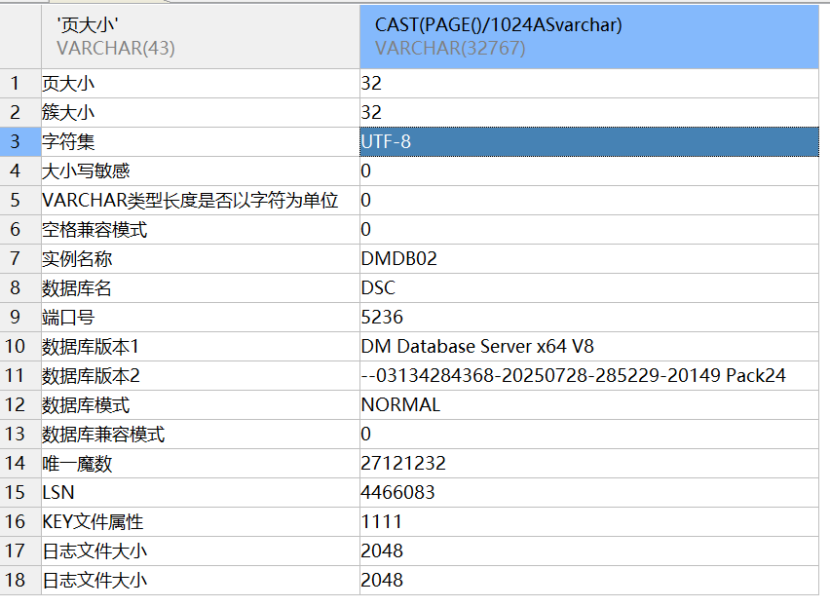Viewport: 830px width, 607px height.
Task: Click the magic number value 27121232
Action: (589, 463)
